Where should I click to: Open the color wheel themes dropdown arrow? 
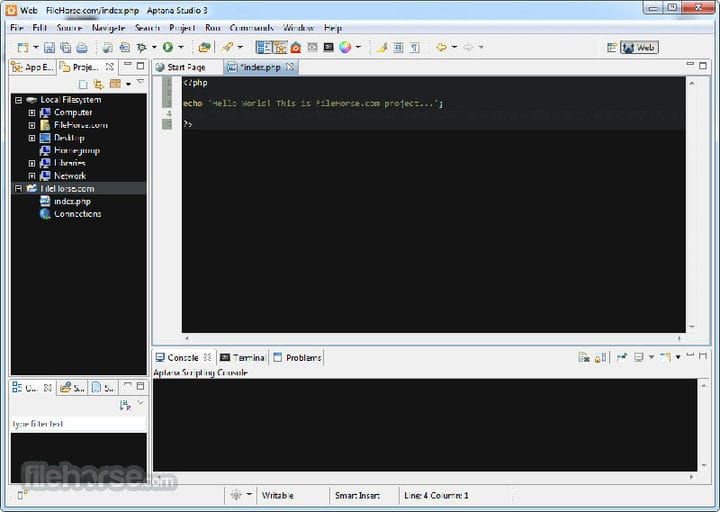pos(358,47)
